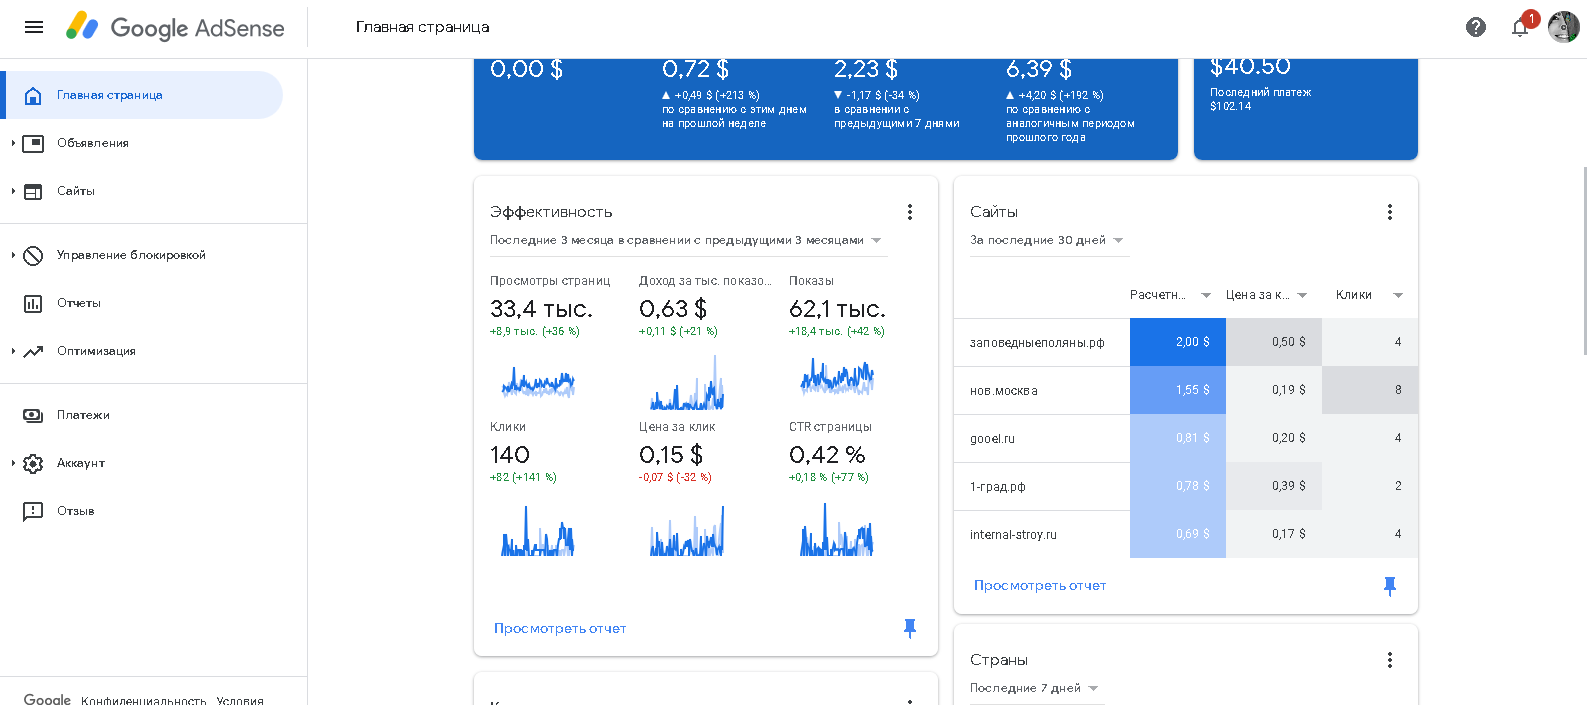Open the Клики column dropdown
The image size is (1587, 705).
click(1398, 295)
